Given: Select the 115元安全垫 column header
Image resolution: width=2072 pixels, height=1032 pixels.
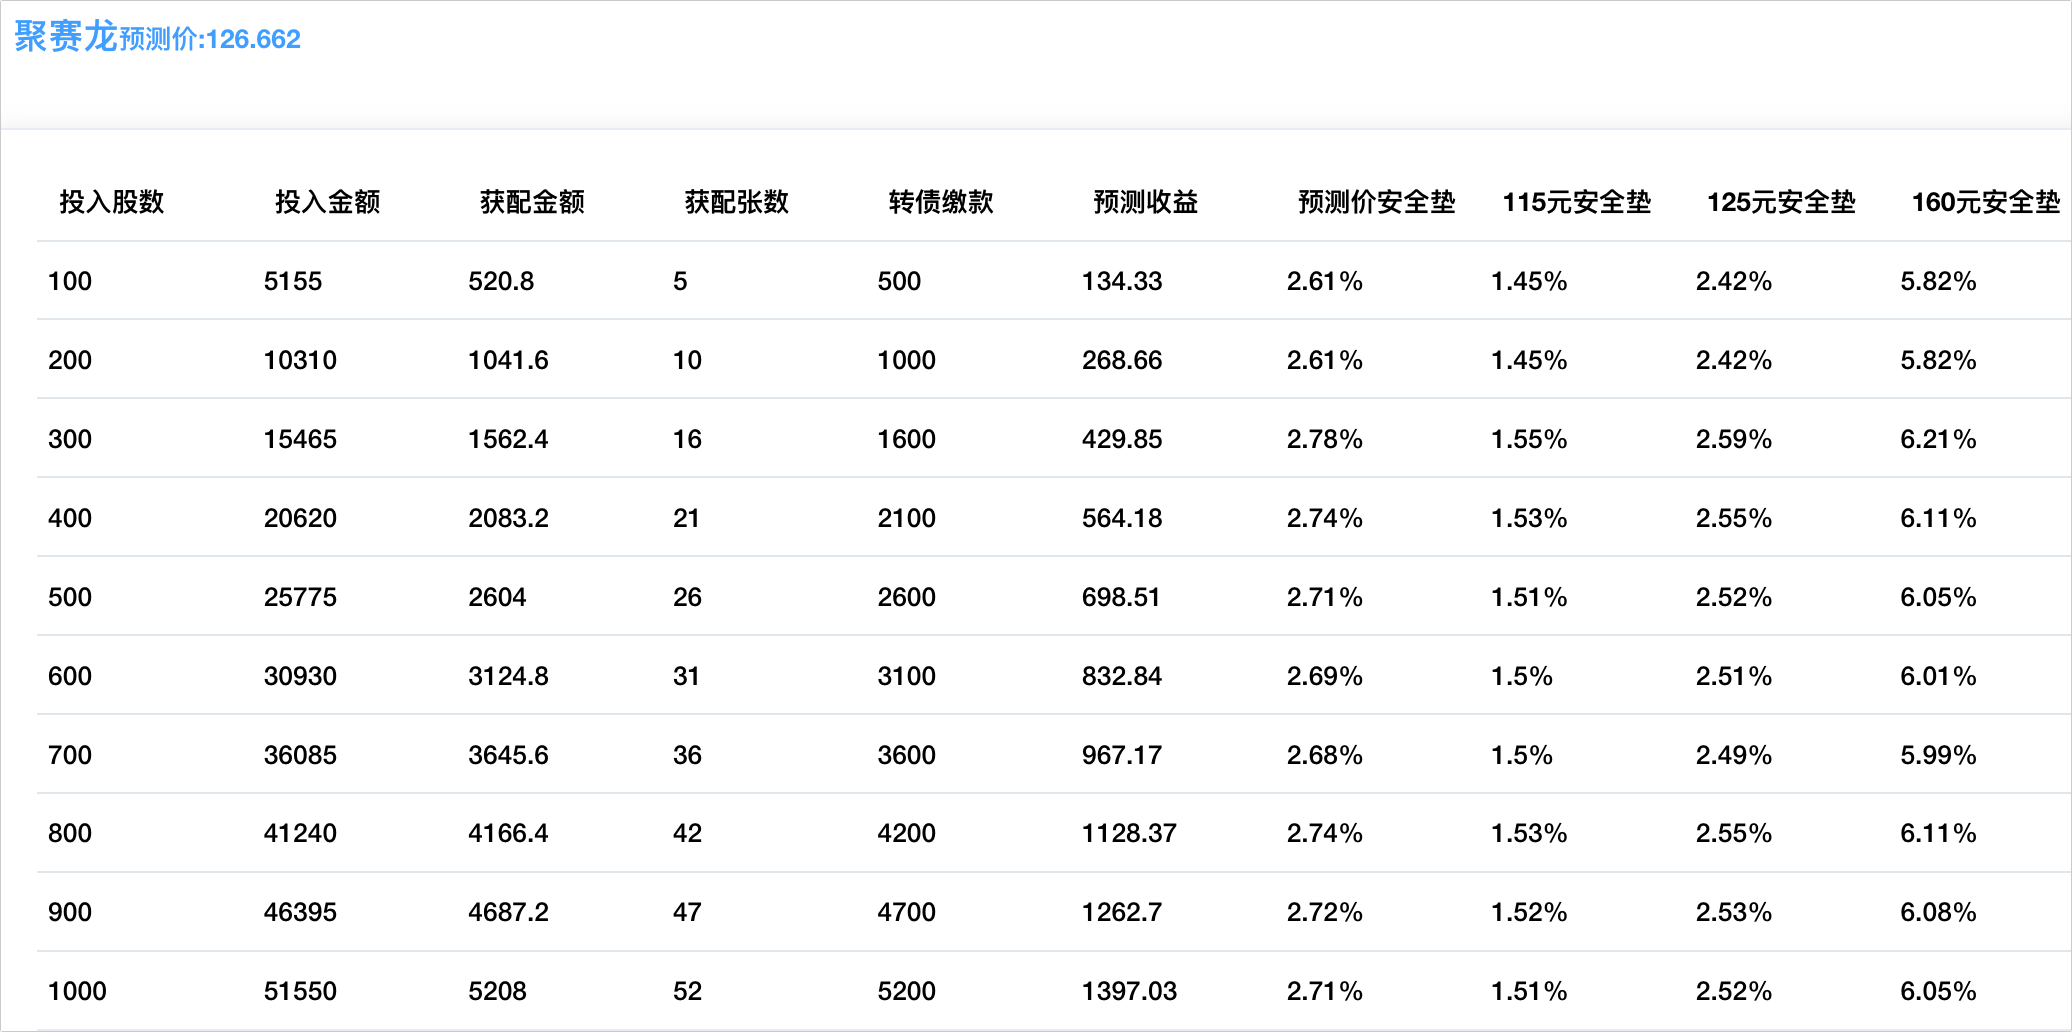Looking at the screenshot, I should pyautogui.click(x=1576, y=202).
